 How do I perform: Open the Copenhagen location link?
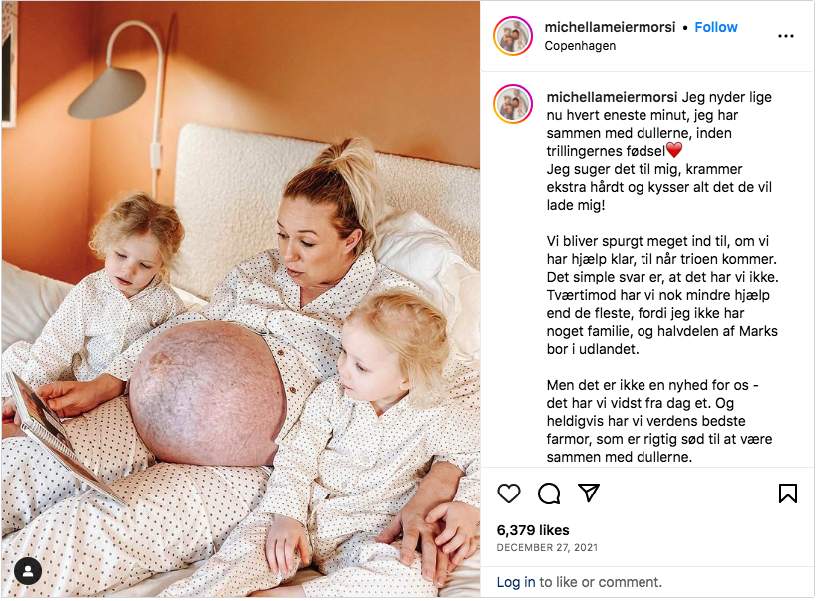(x=580, y=46)
